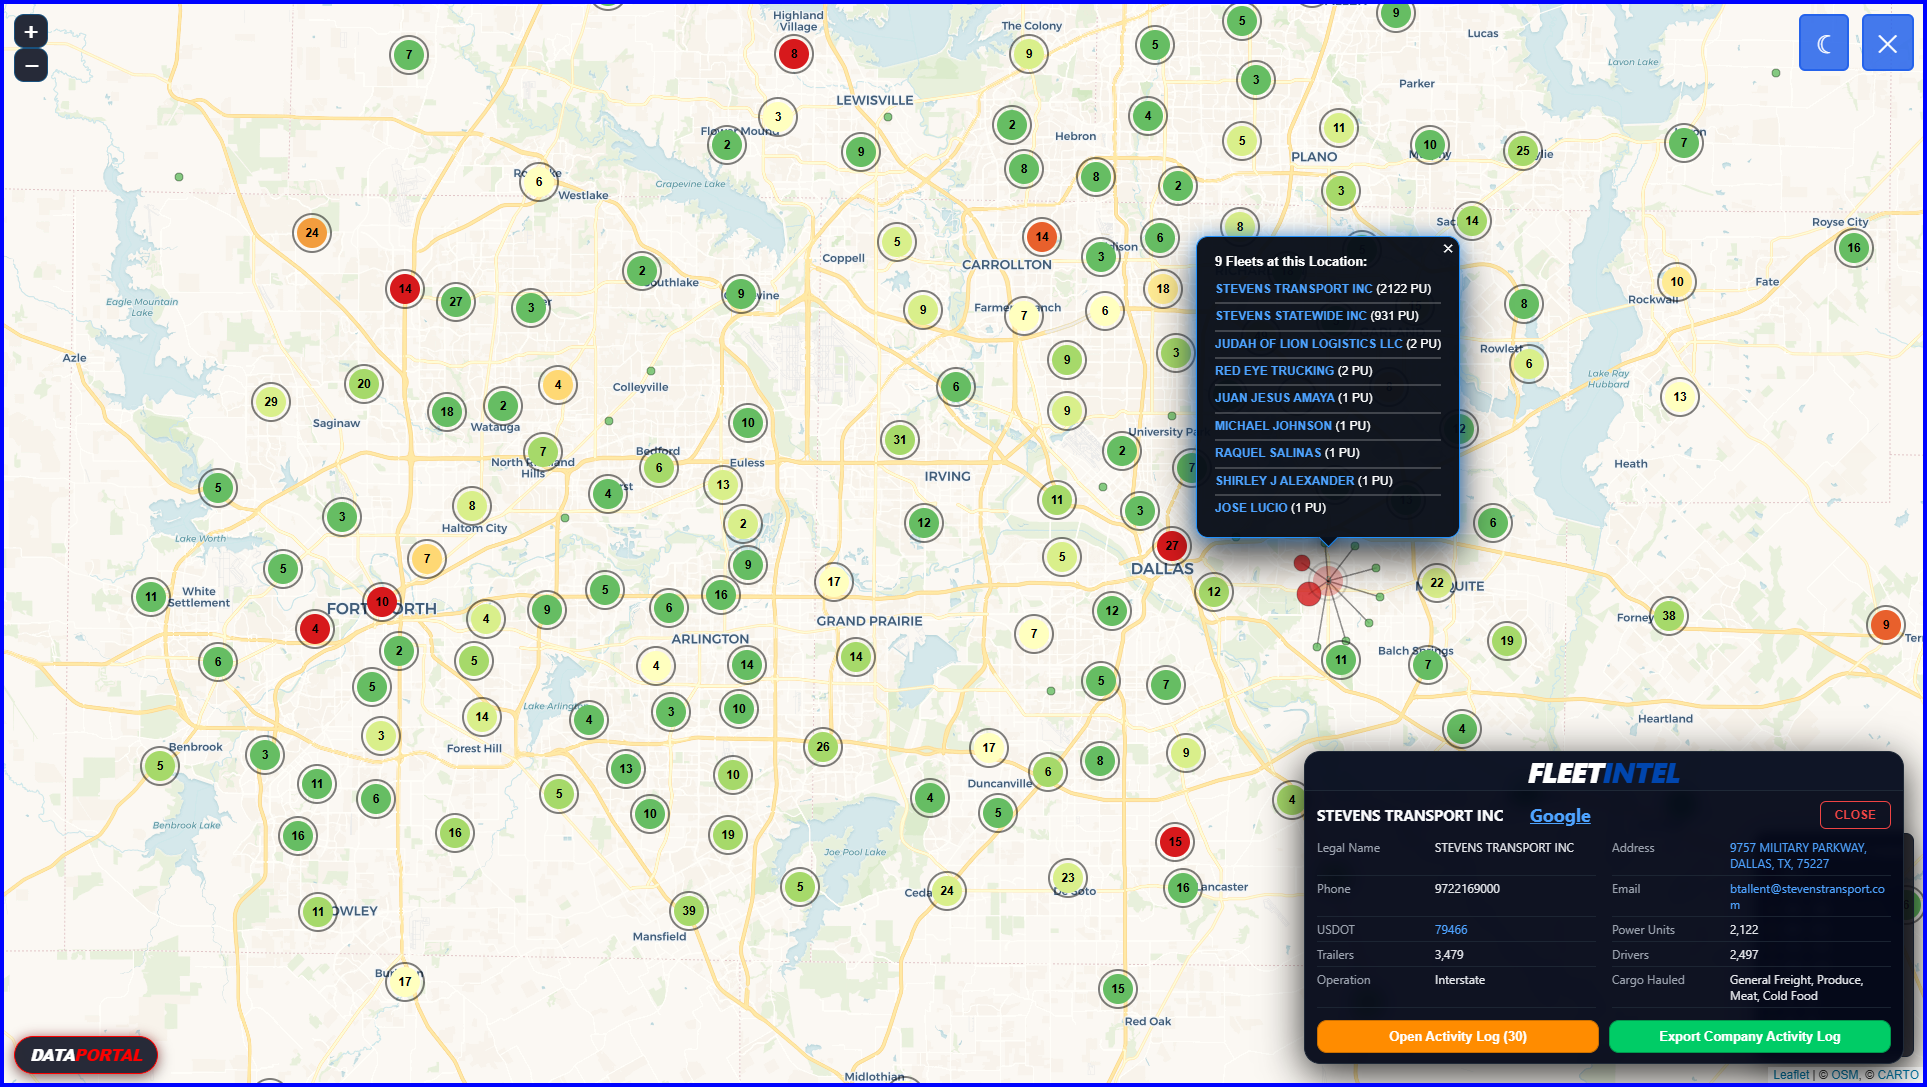Zoom out using the minus button
The height and width of the screenshot is (1087, 1927).
30,65
